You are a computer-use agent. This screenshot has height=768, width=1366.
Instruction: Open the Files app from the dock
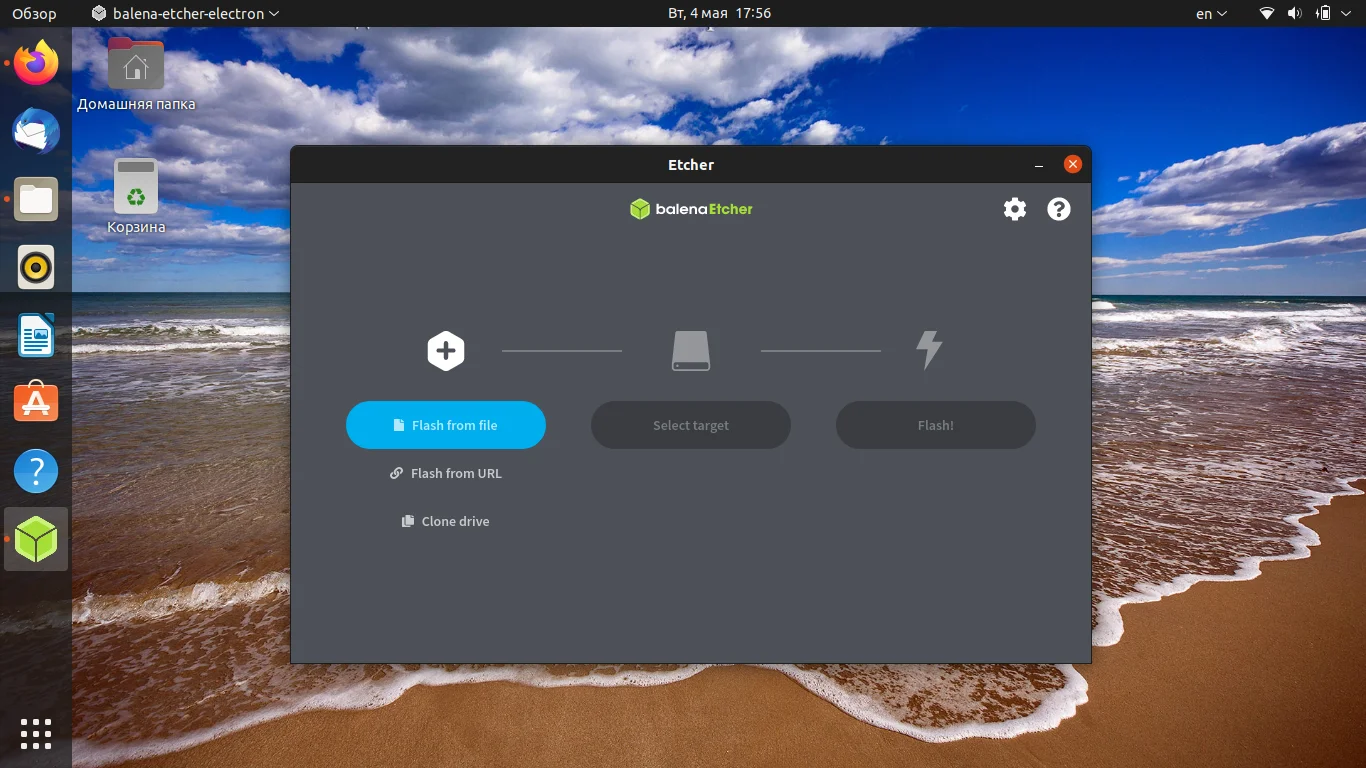pyautogui.click(x=35, y=199)
